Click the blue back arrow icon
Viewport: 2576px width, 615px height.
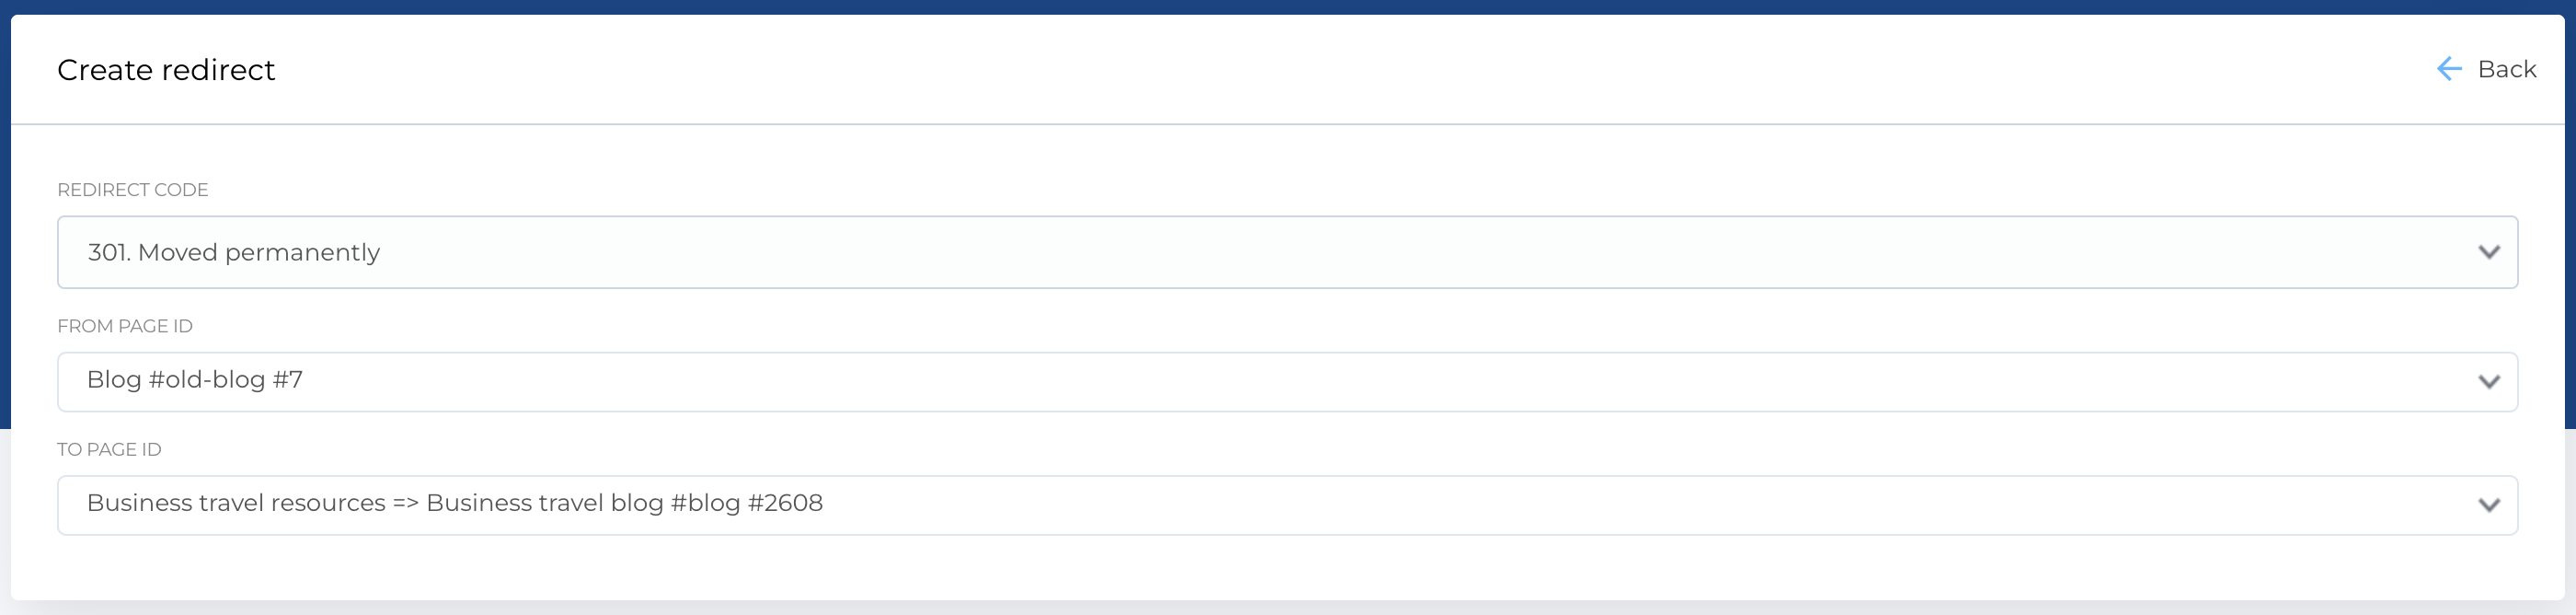tap(2448, 69)
